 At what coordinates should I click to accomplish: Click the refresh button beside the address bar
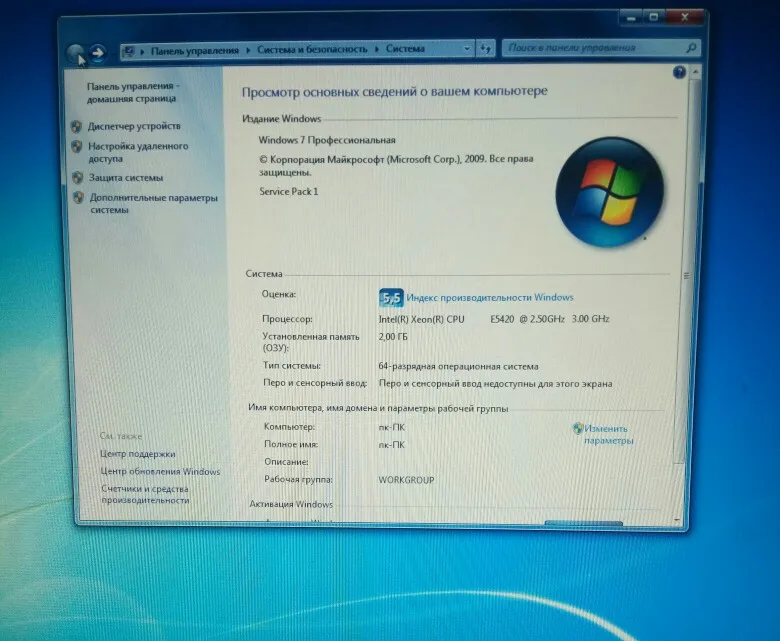(485, 49)
